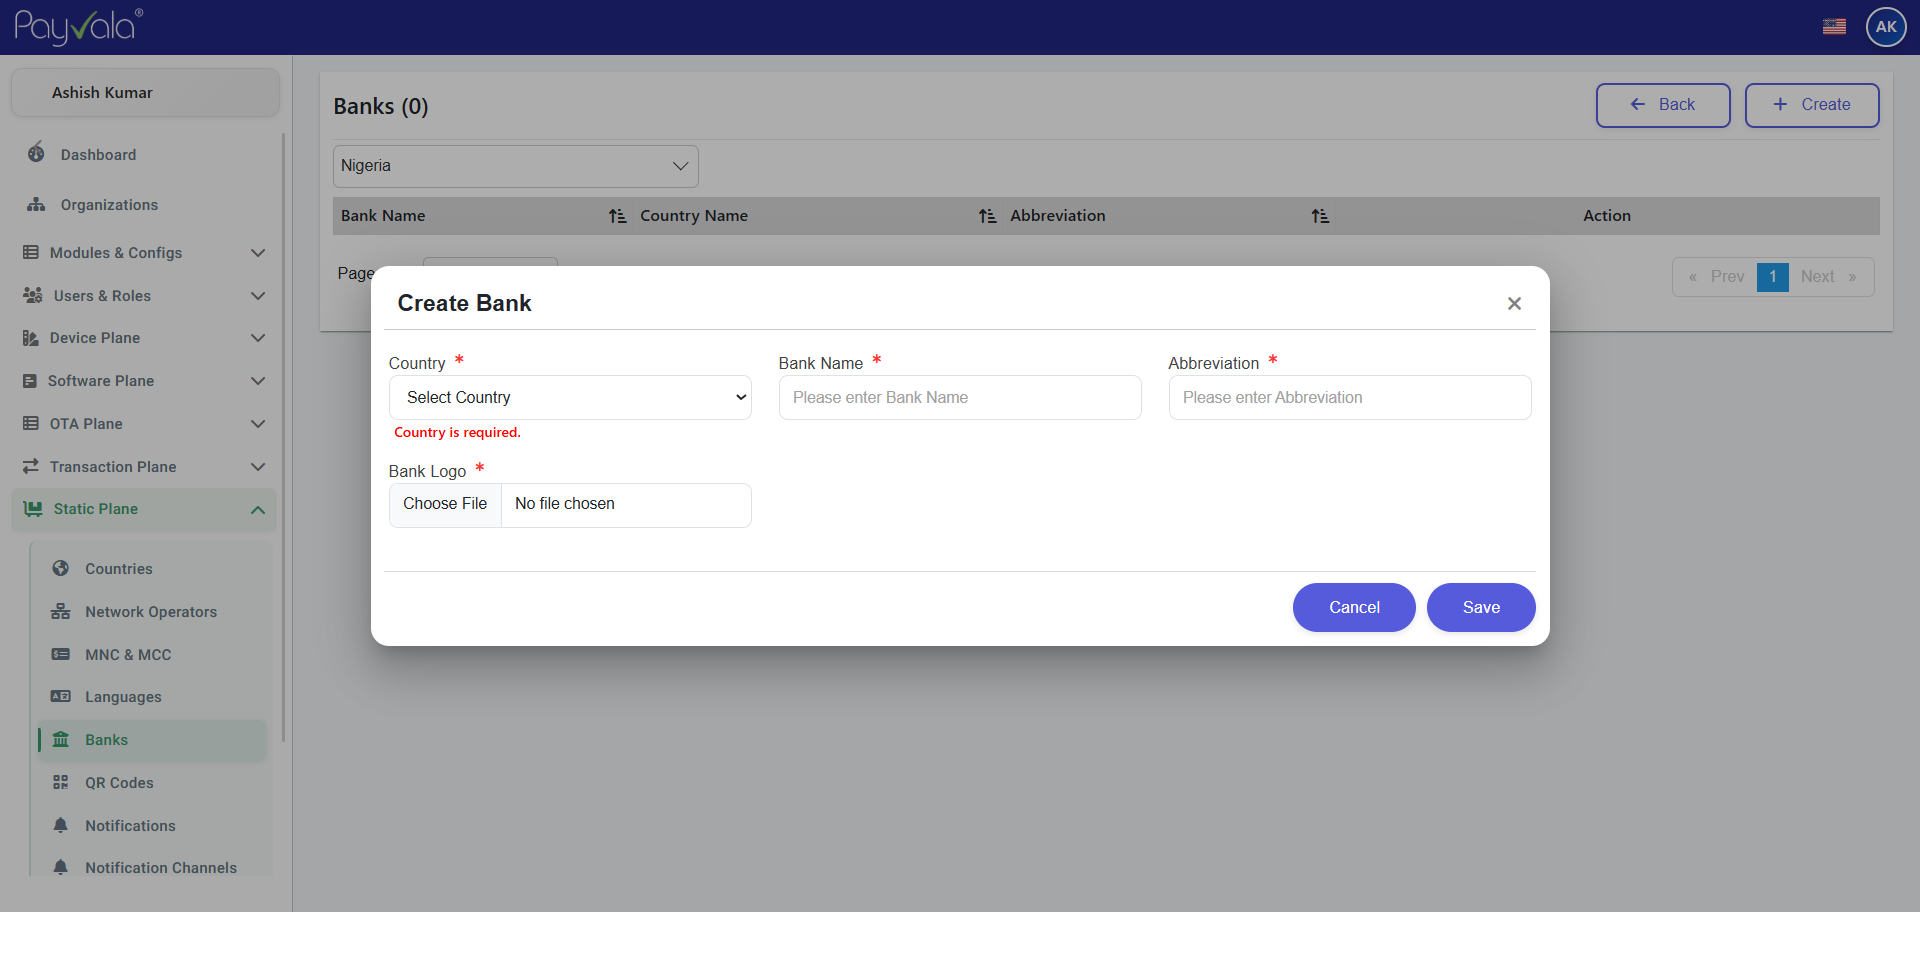
Task: Close the Create Bank dialog
Action: click(x=1514, y=303)
